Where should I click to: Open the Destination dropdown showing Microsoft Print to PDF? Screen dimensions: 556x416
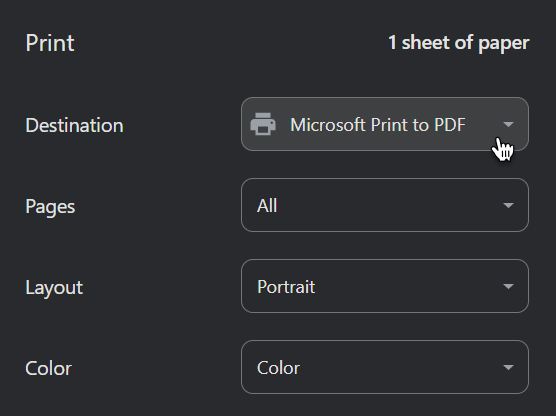[x=385, y=124]
